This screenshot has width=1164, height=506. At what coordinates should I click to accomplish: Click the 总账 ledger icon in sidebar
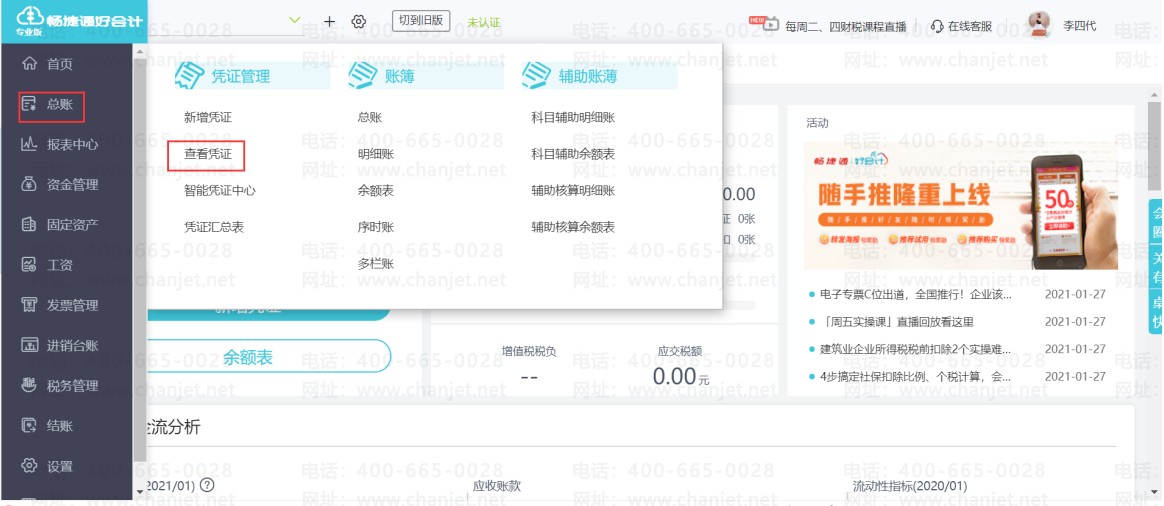tap(30, 105)
